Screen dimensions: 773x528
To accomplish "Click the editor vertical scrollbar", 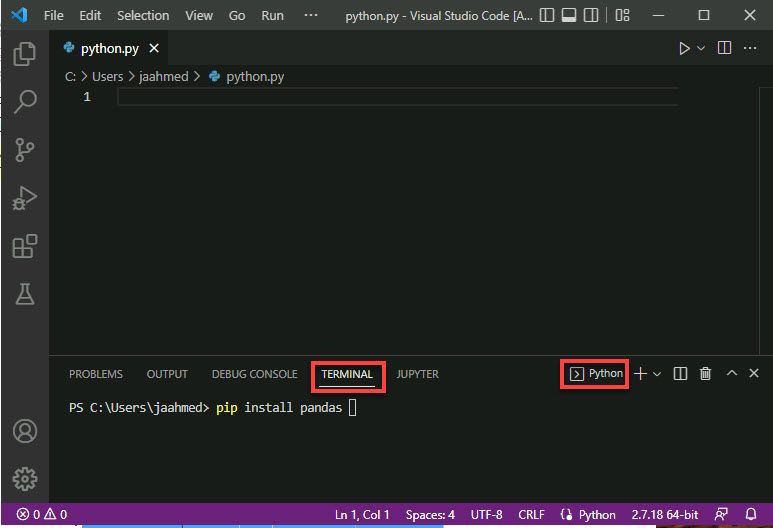I will tap(766, 221).
